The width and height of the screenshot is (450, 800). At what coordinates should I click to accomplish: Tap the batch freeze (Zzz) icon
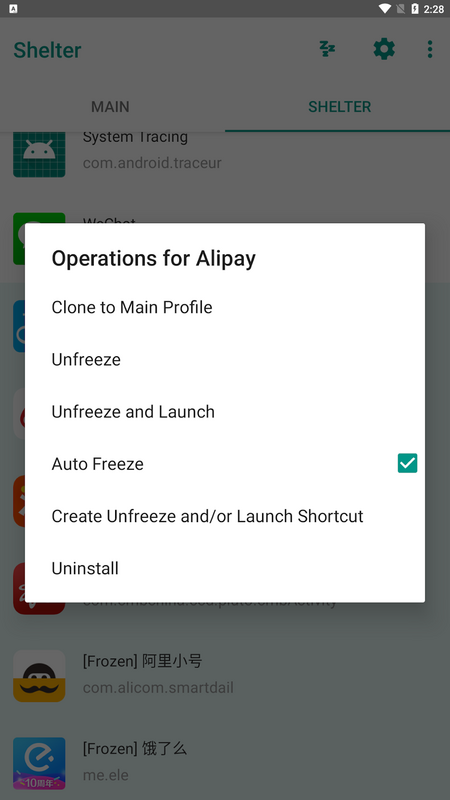click(327, 49)
